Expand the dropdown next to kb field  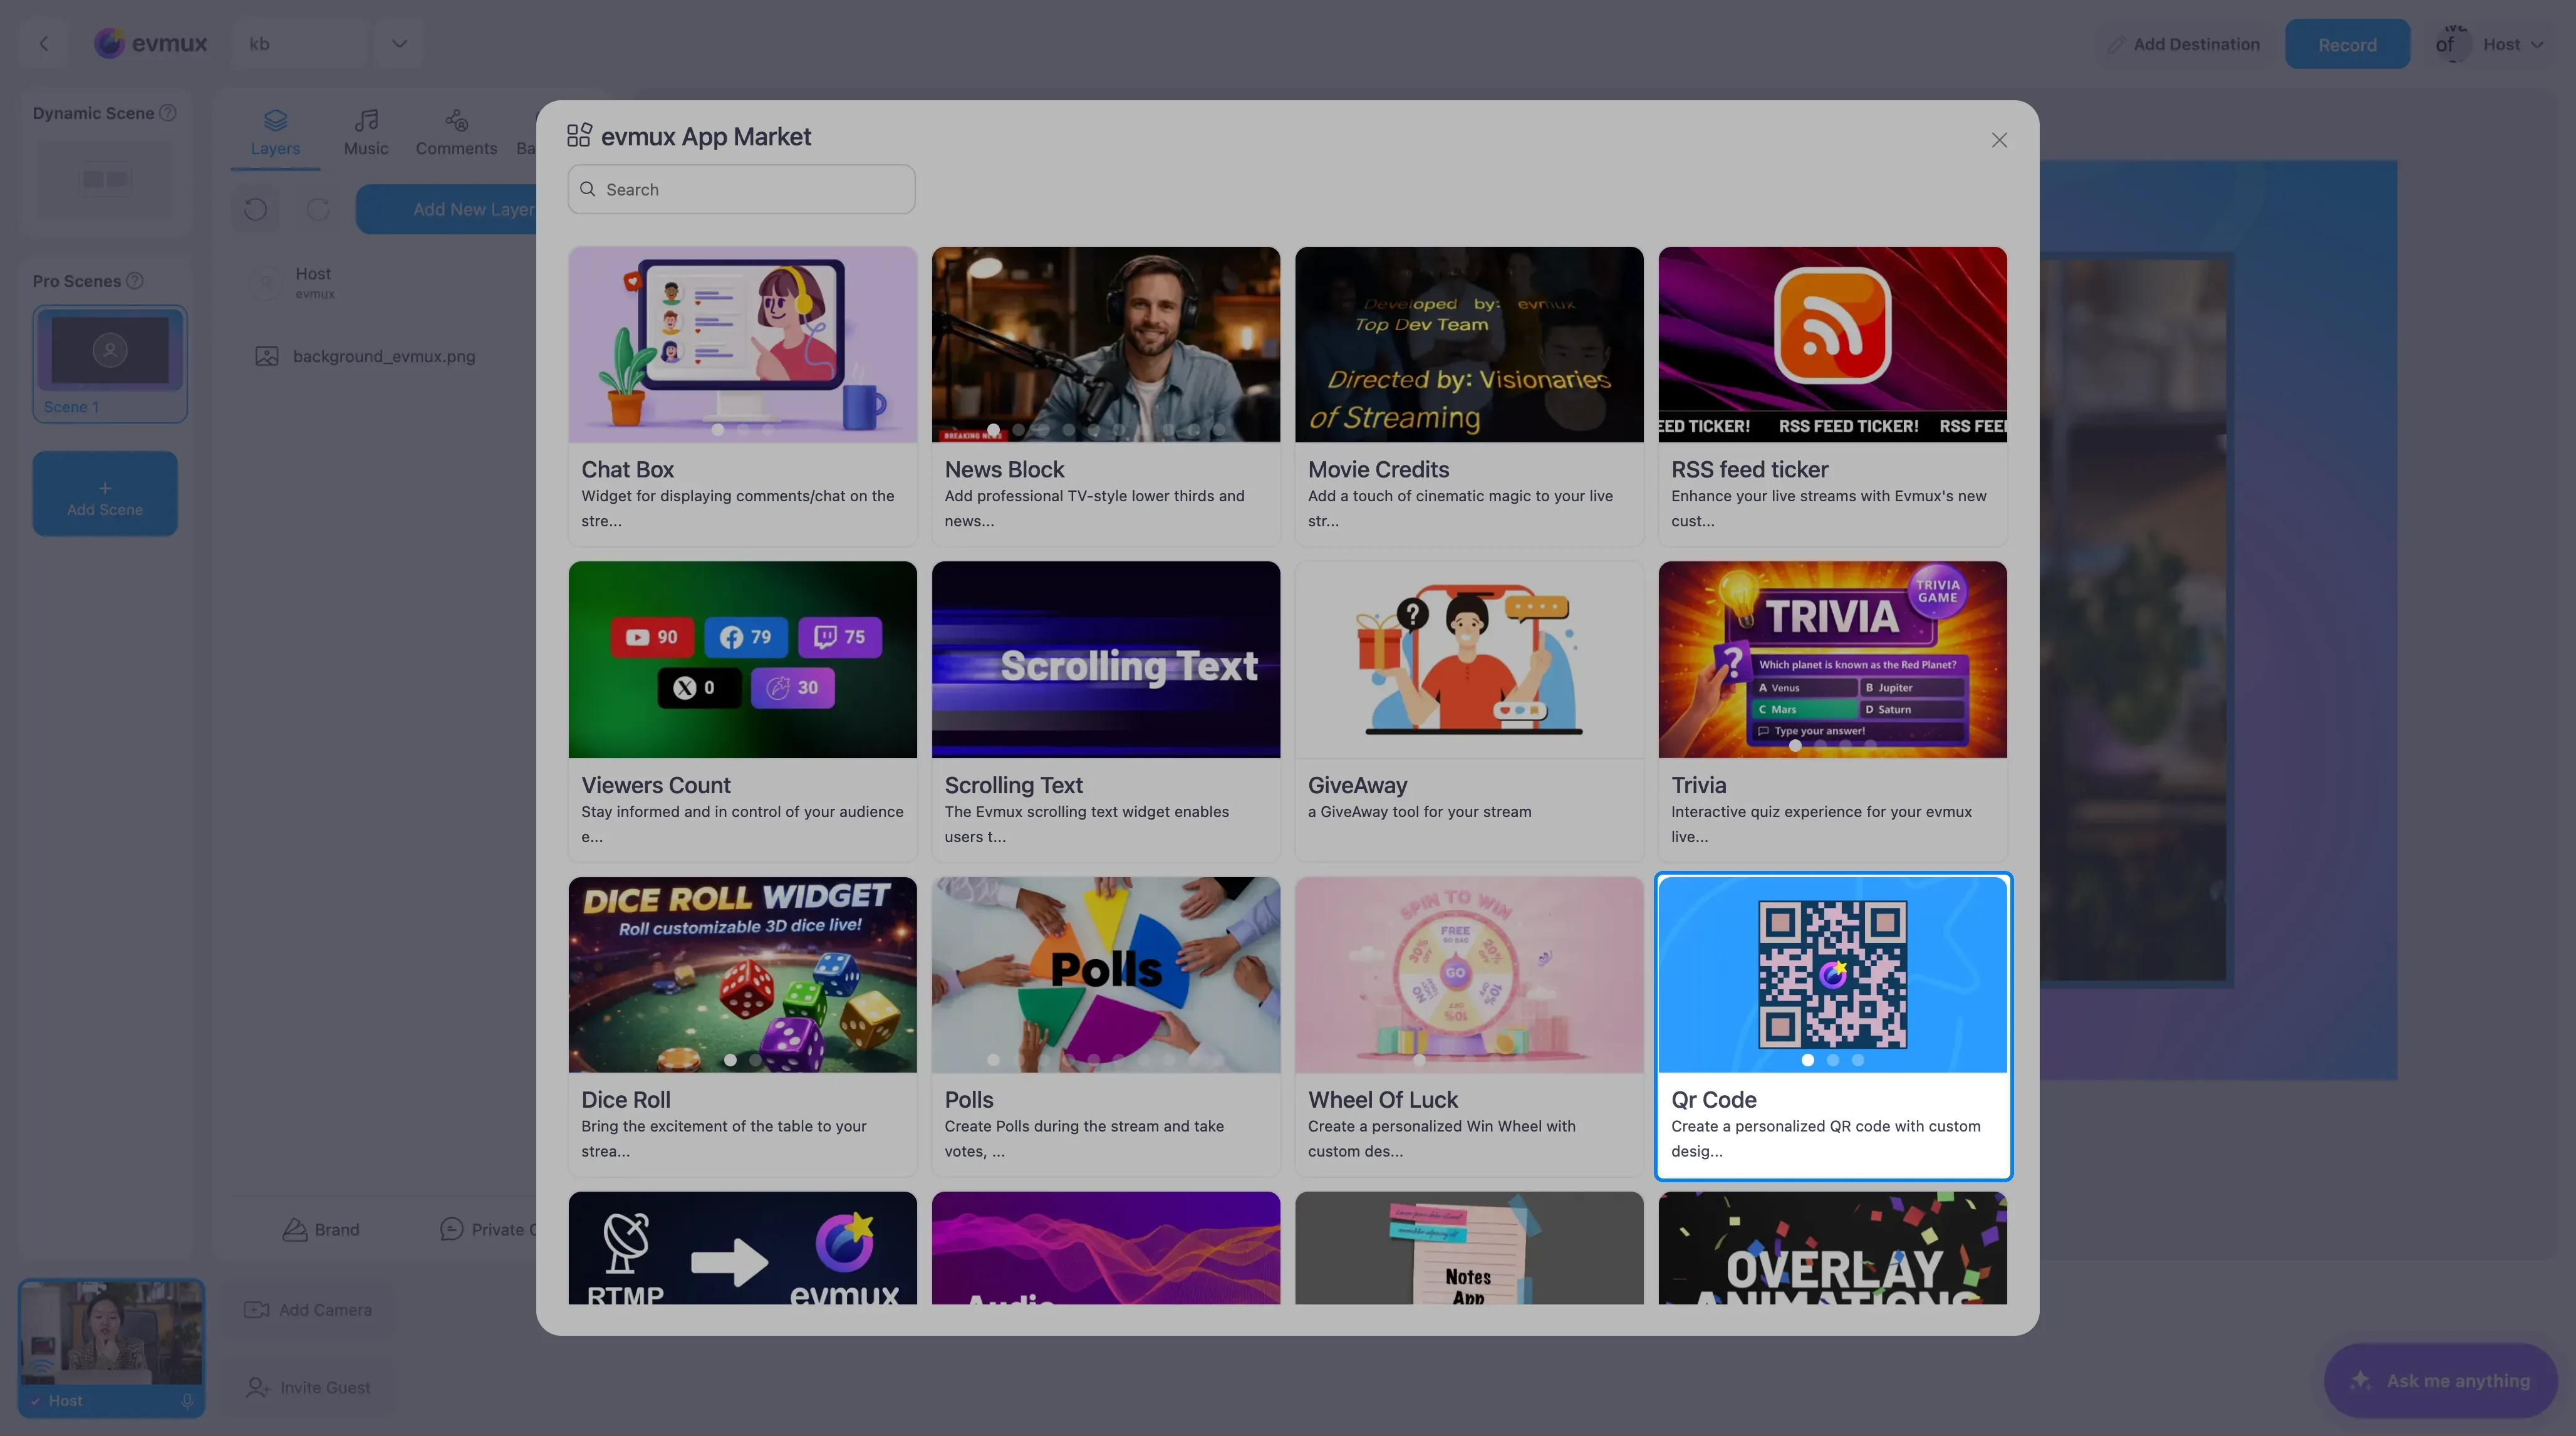399,43
